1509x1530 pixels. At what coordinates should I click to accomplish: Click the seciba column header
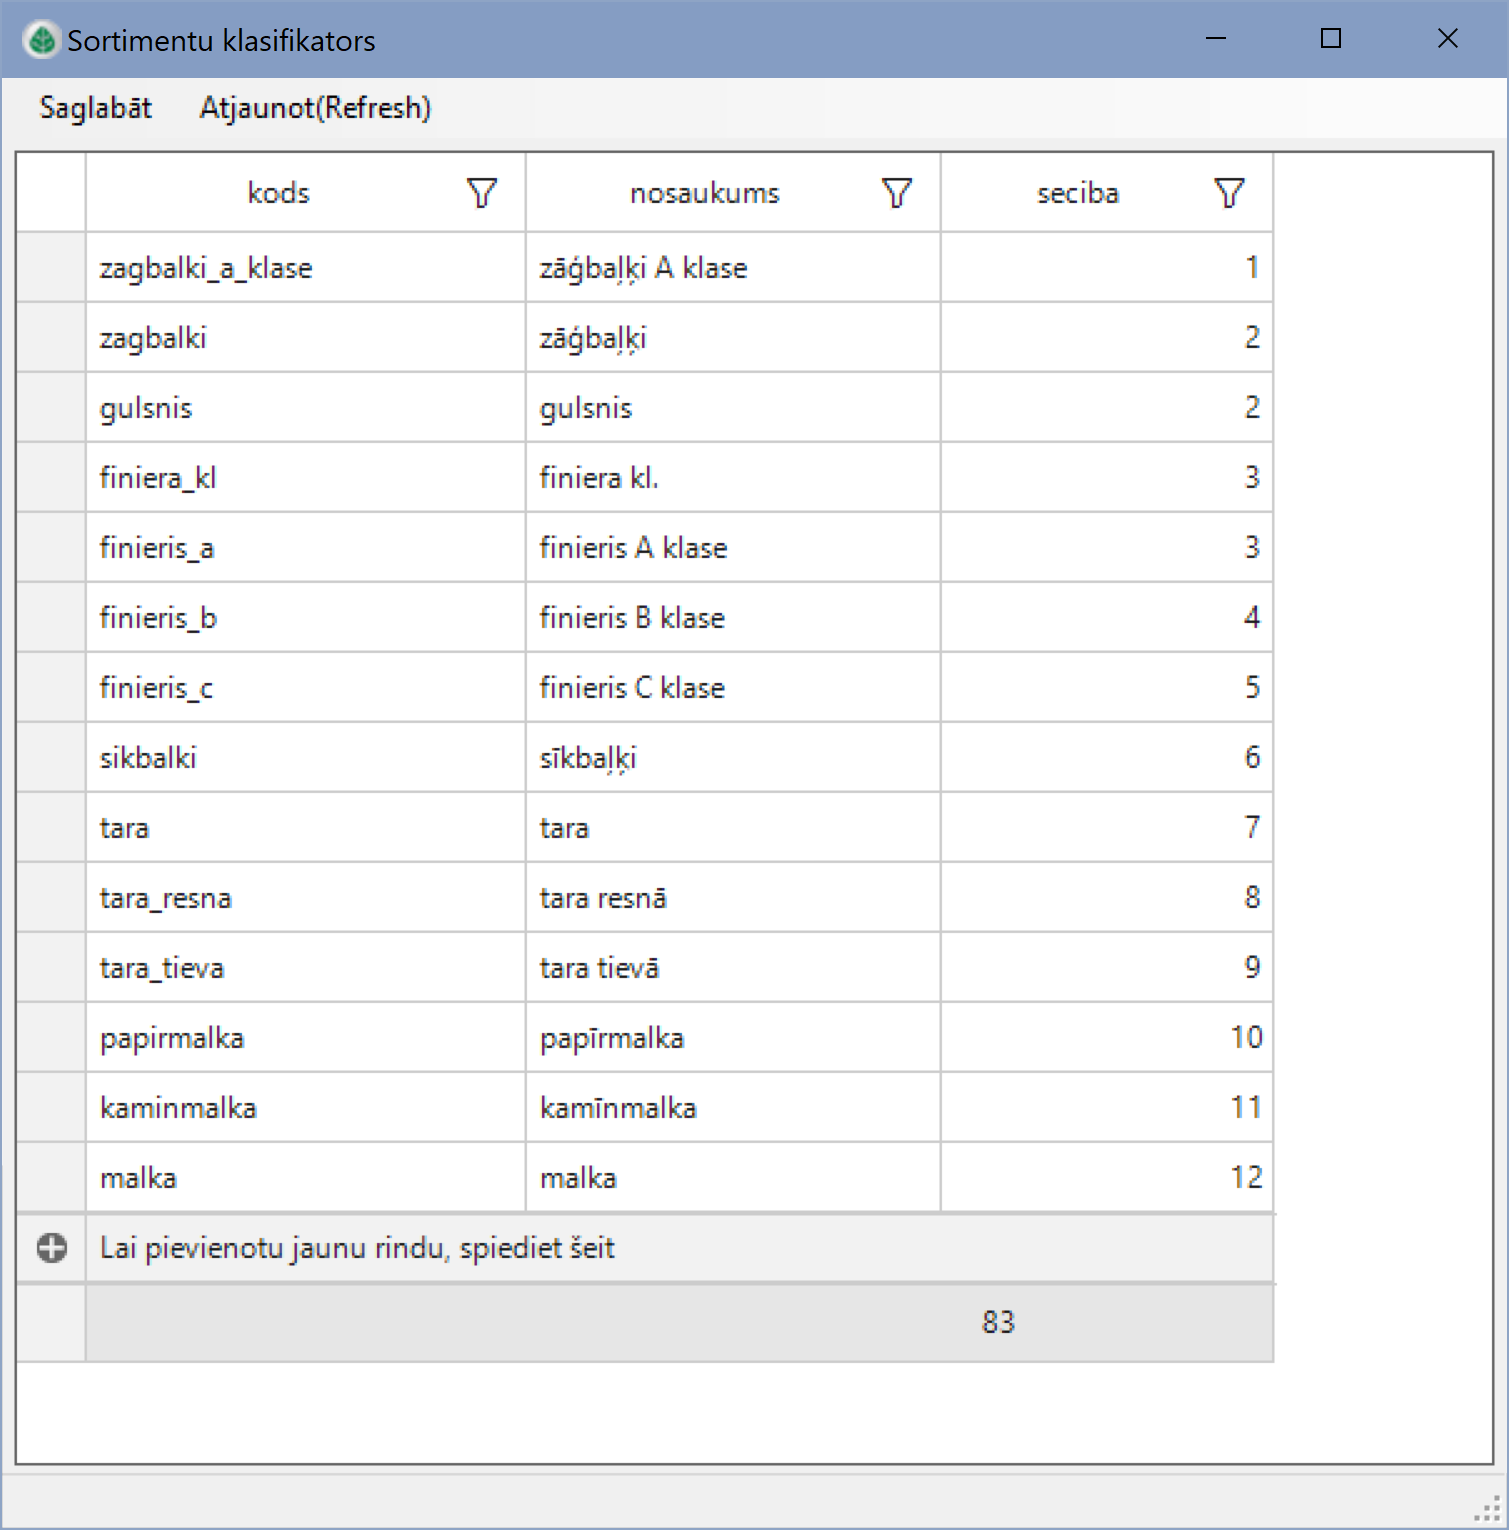click(1078, 193)
